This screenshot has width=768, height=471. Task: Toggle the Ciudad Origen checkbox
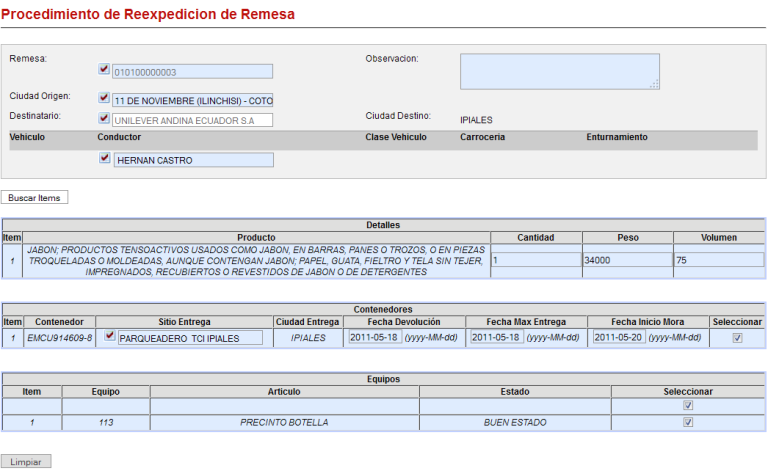click(x=104, y=98)
